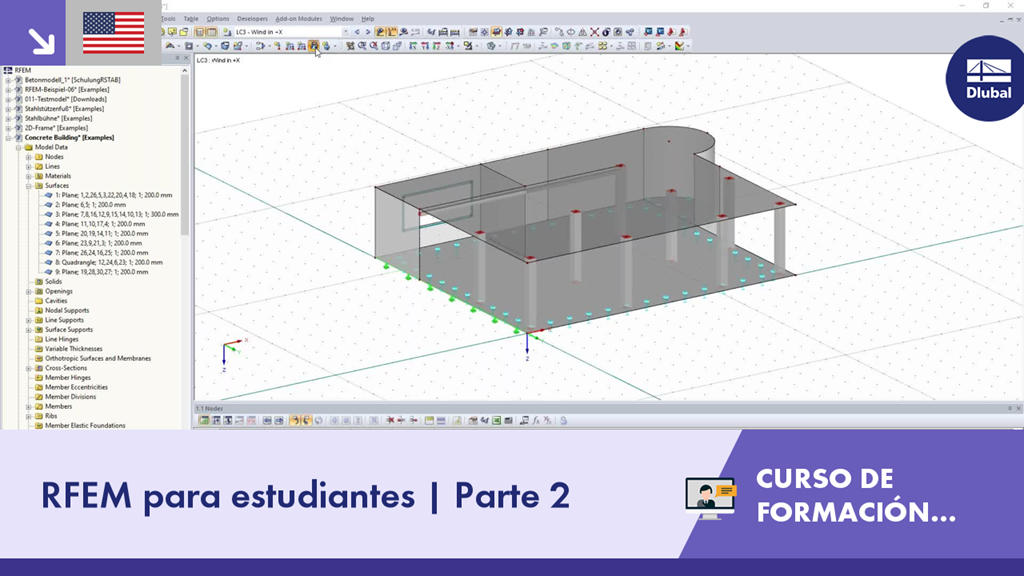The height and width of the screenshot is (576, 1024).
Task: Select surface 9: Plane; 19,28,30,27 entry
Action: click(101, 272)
